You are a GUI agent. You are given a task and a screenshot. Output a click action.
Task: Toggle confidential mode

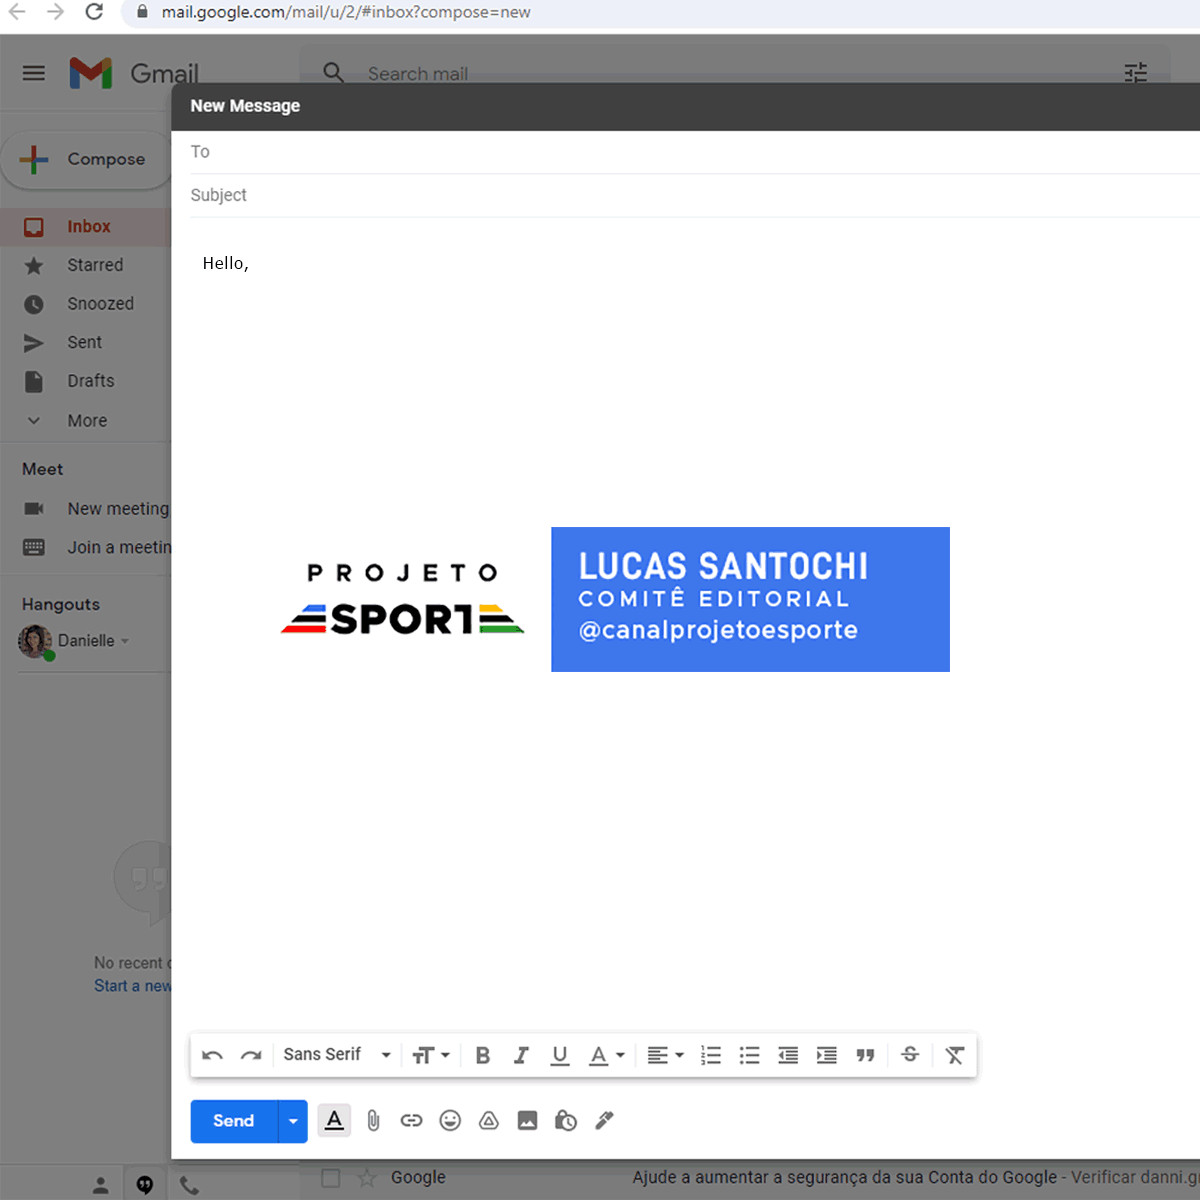566,1121
